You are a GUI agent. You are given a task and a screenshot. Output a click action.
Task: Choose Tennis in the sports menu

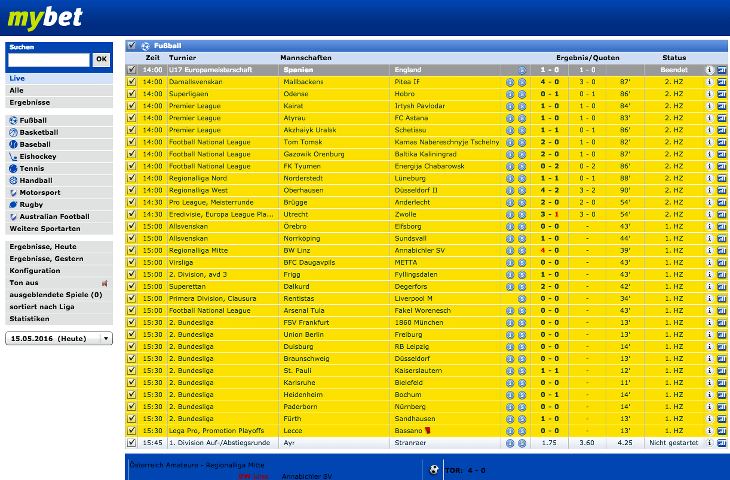point(59,169)
